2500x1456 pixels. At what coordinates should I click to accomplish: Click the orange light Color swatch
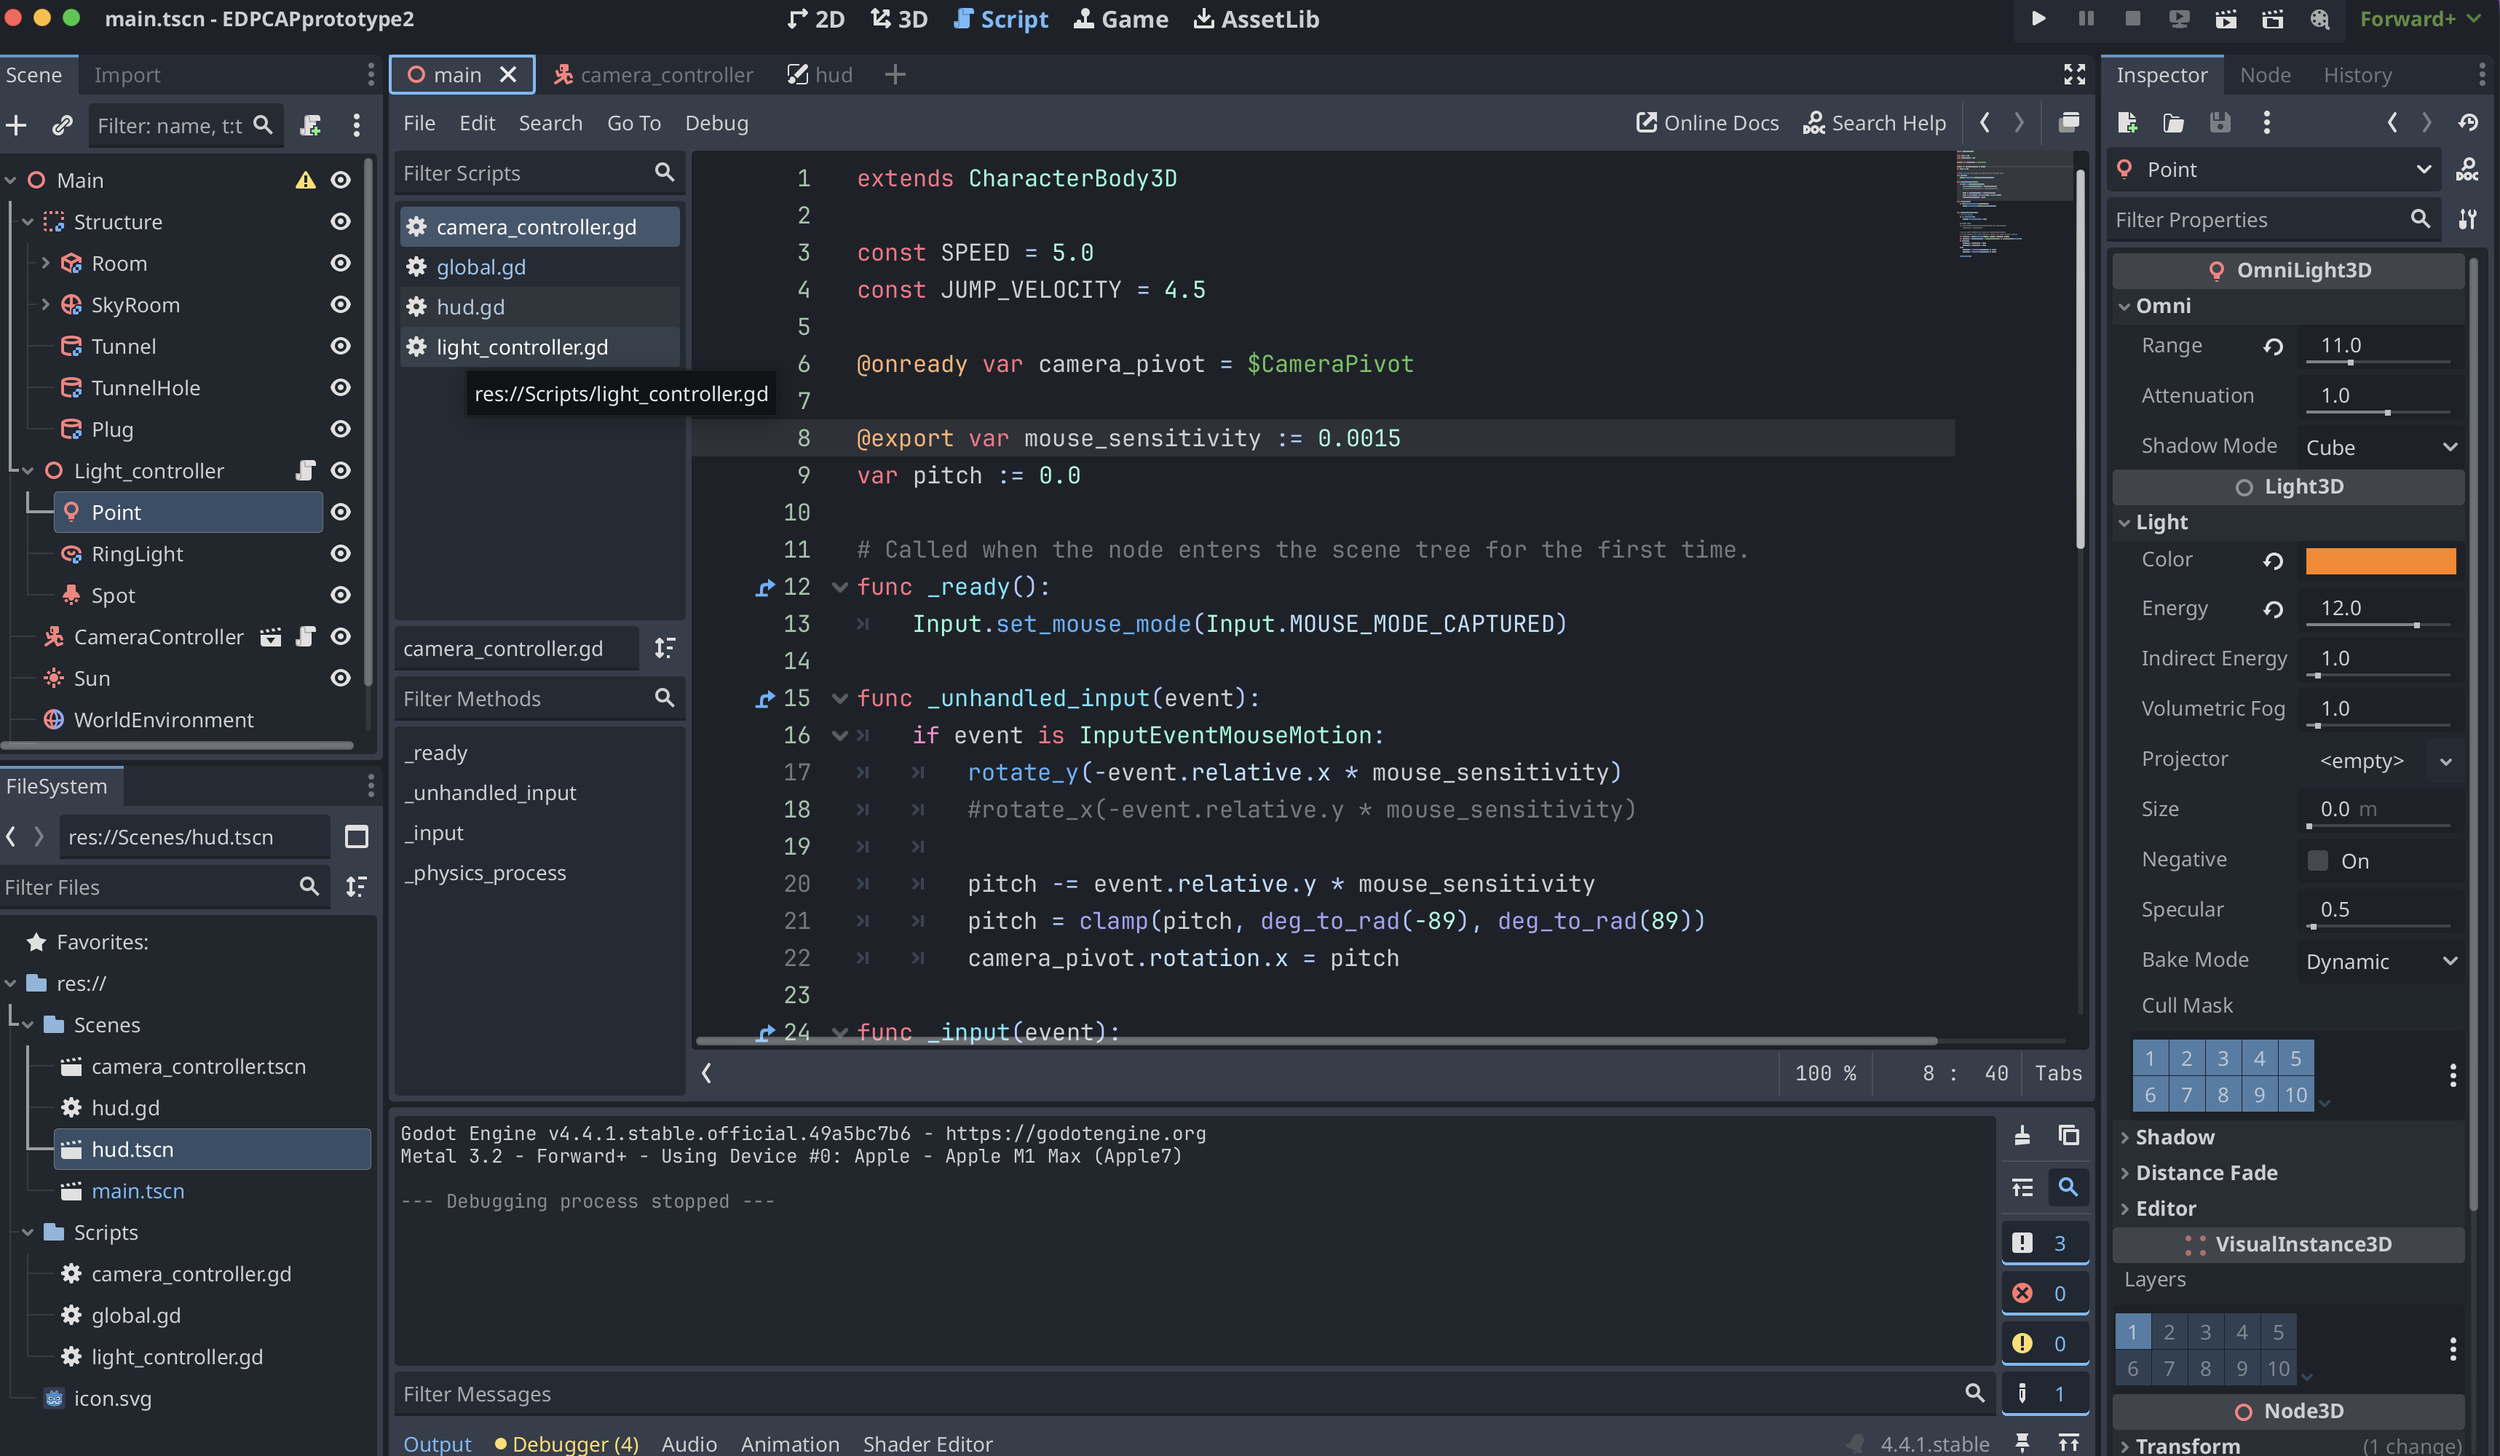pos(2379,561)
